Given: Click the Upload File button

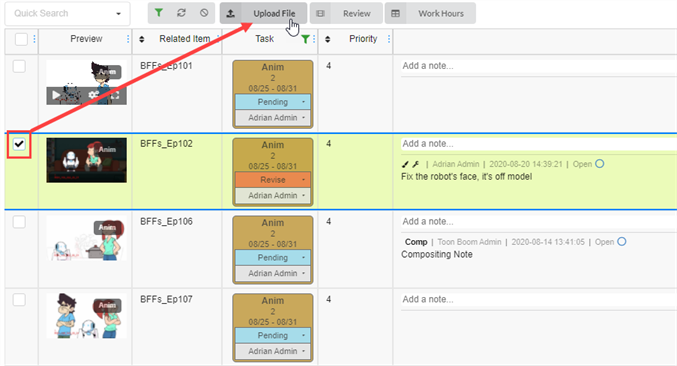Looking at the screenshot, I should [x=263, y=13].
